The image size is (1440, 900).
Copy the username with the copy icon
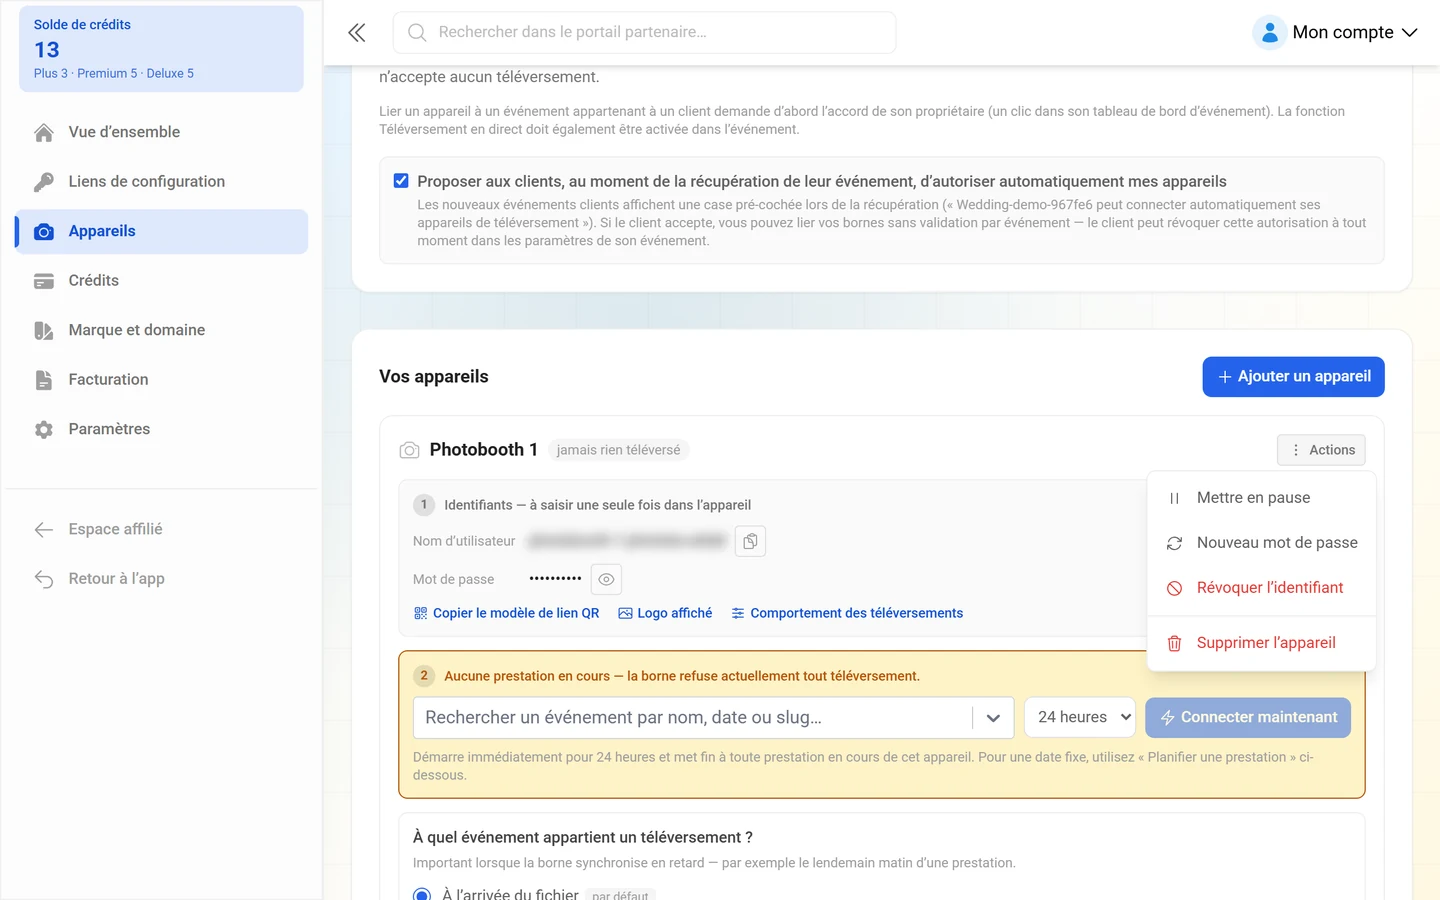pos(750,541)
